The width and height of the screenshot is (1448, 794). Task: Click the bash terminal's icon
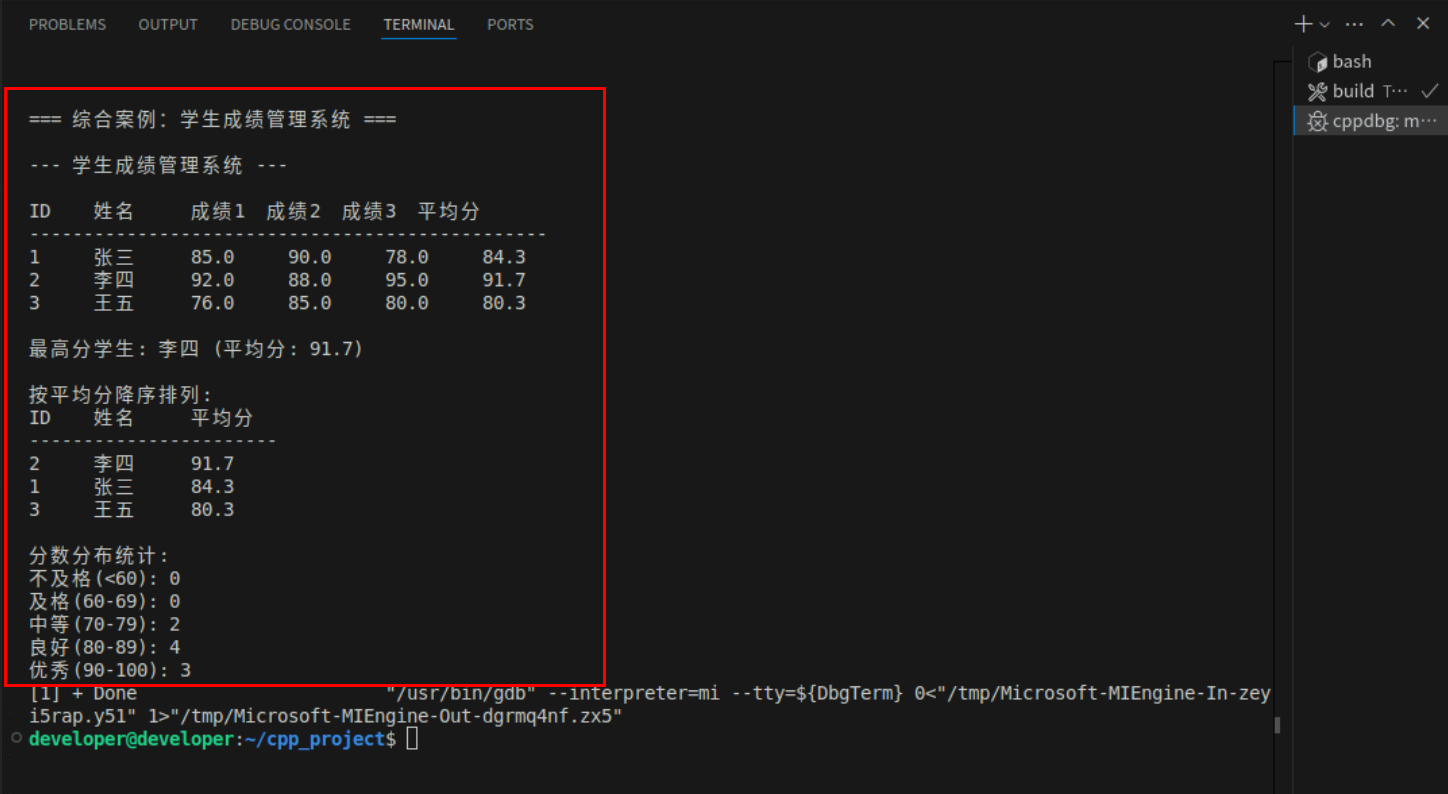1317,62
